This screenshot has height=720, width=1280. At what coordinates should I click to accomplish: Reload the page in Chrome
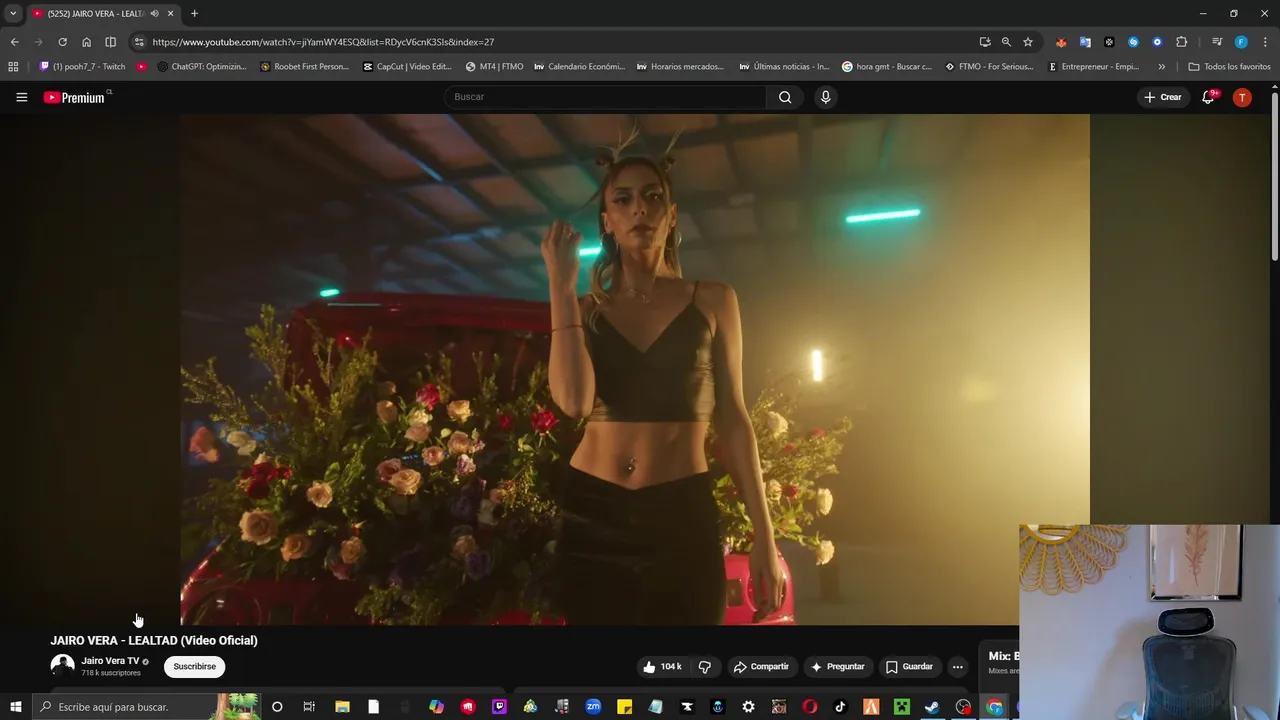[x=62, y=42]
